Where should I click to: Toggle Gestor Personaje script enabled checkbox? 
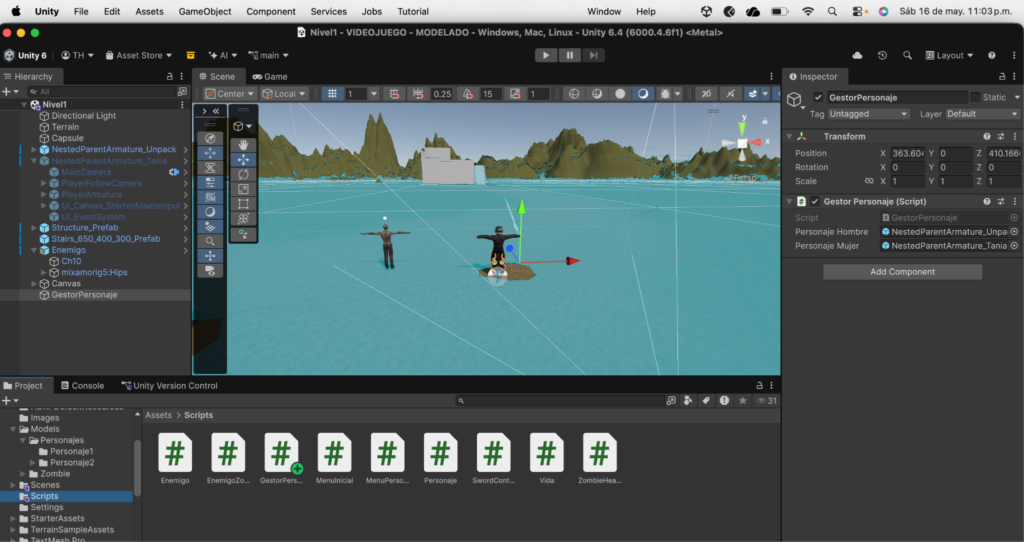[815, 202]
